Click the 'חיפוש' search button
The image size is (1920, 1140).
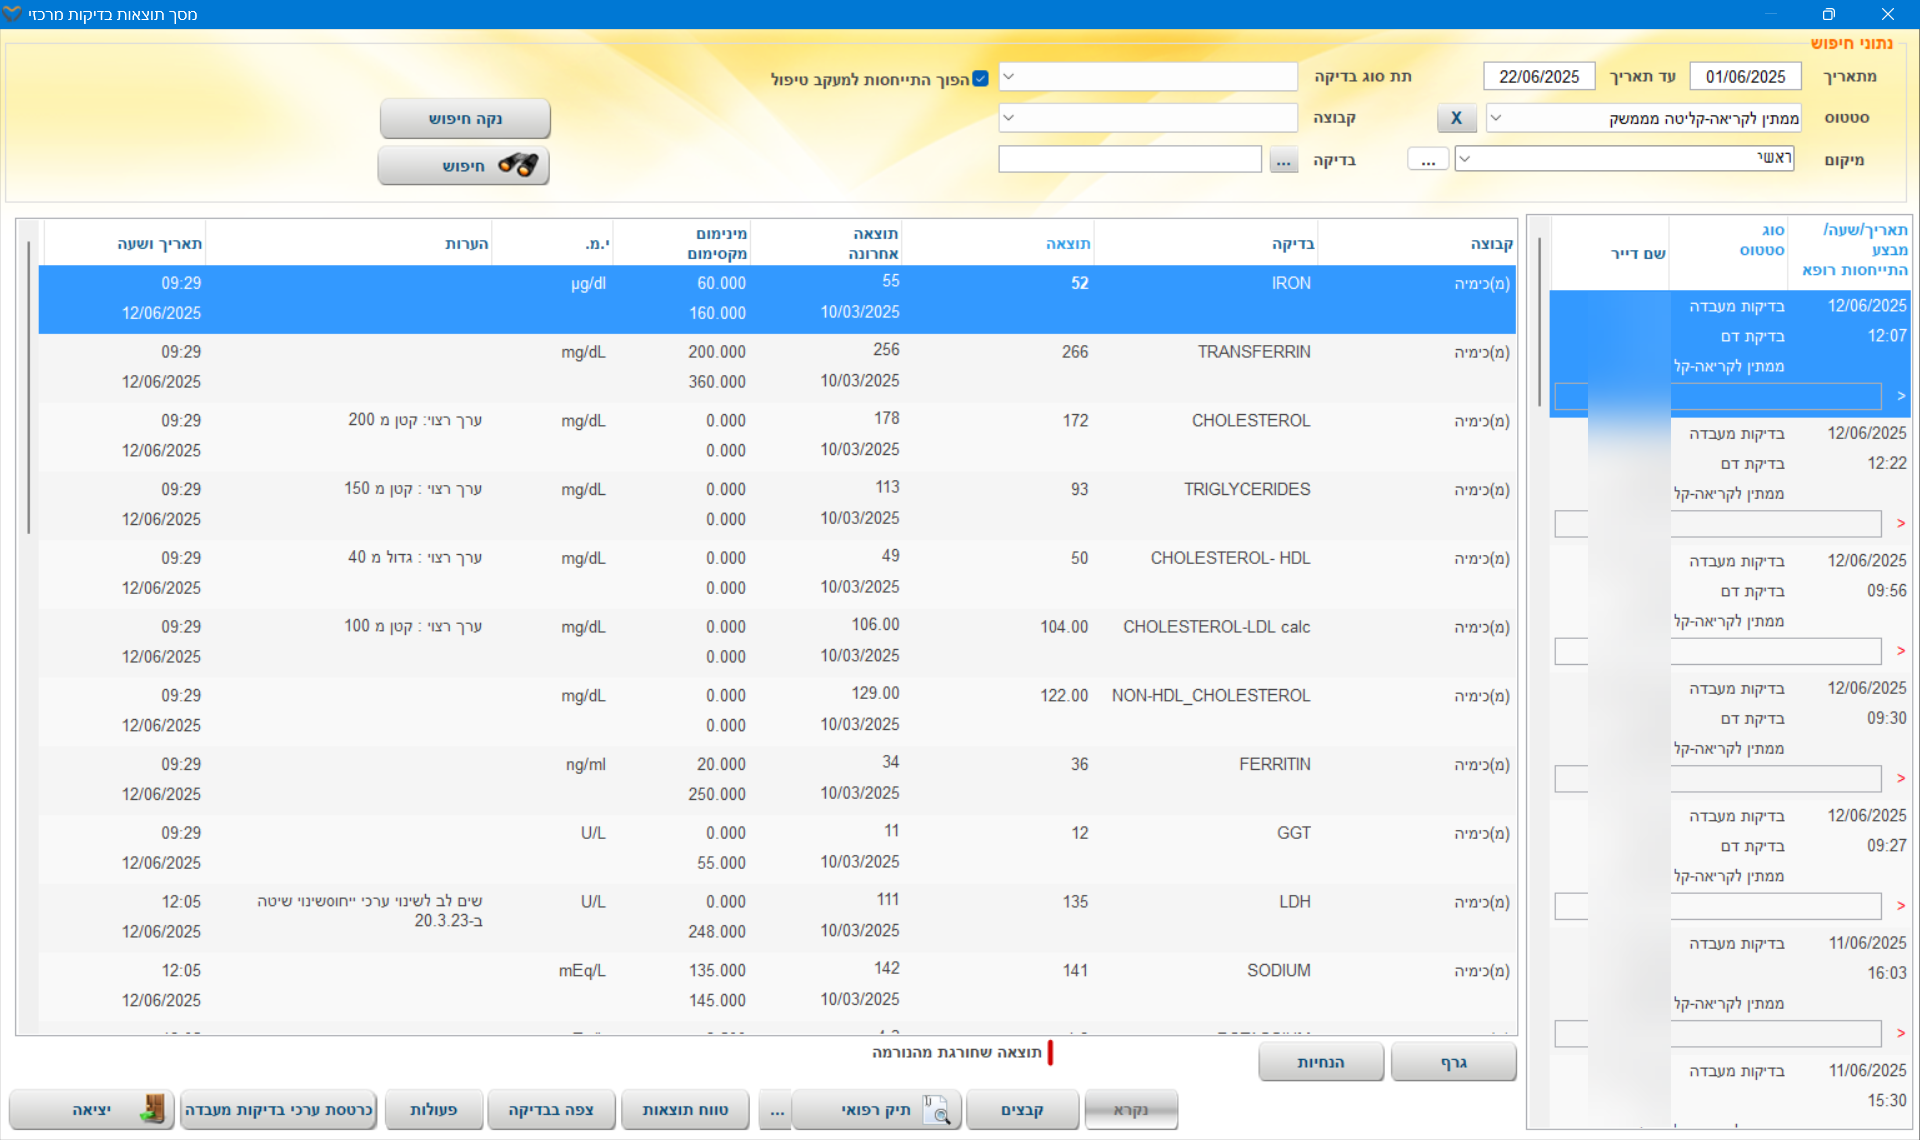tap(463, 166)
